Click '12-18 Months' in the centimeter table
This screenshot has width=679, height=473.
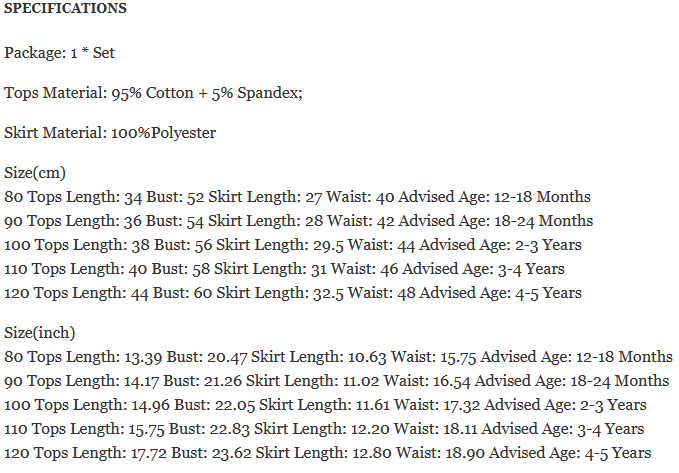pos(545,197)
